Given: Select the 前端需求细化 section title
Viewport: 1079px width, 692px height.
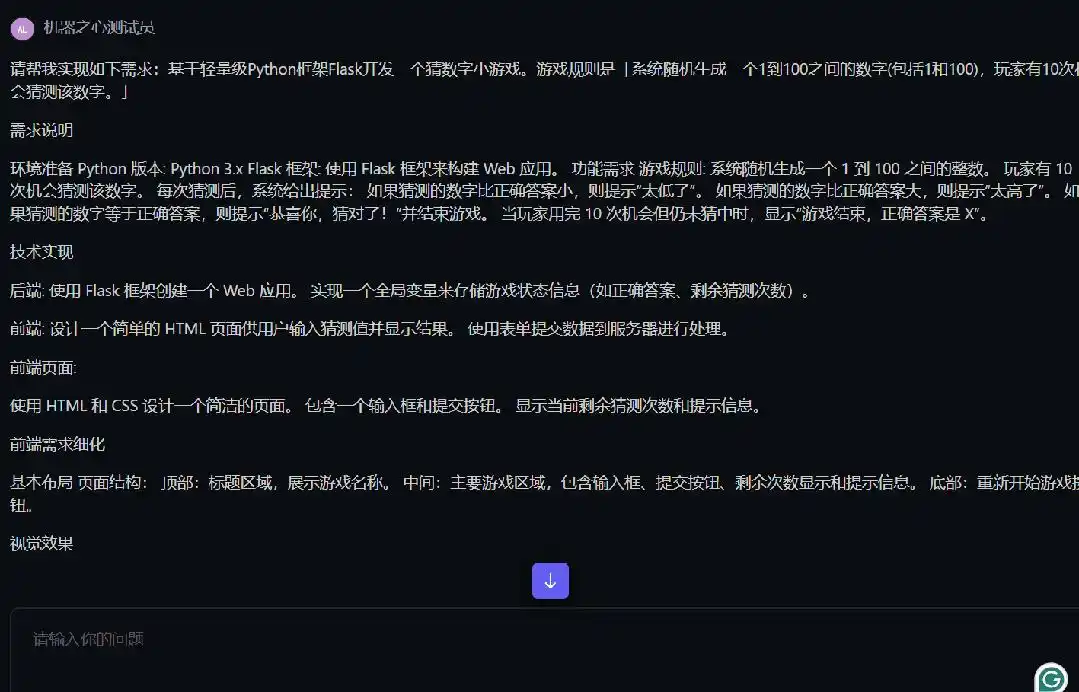Looking at the screenshot, I should [x=50, y=444].
